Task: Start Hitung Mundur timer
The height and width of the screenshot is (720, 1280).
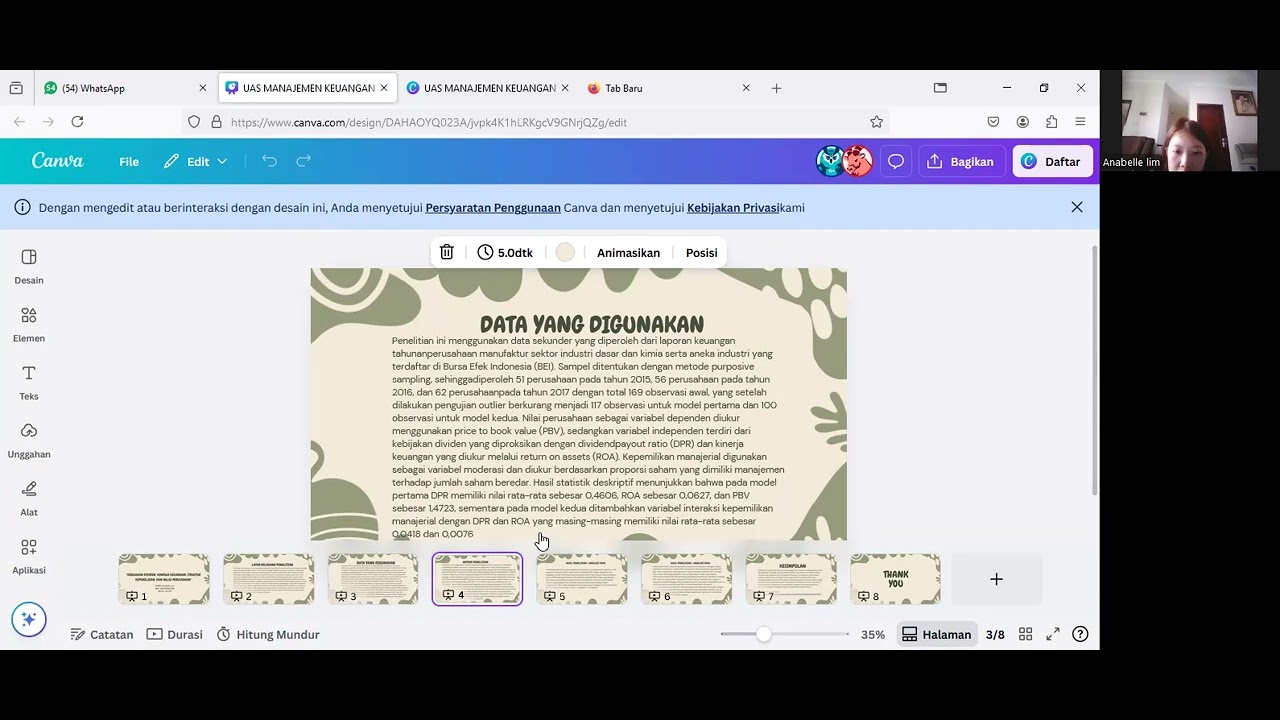Action: 268,634
